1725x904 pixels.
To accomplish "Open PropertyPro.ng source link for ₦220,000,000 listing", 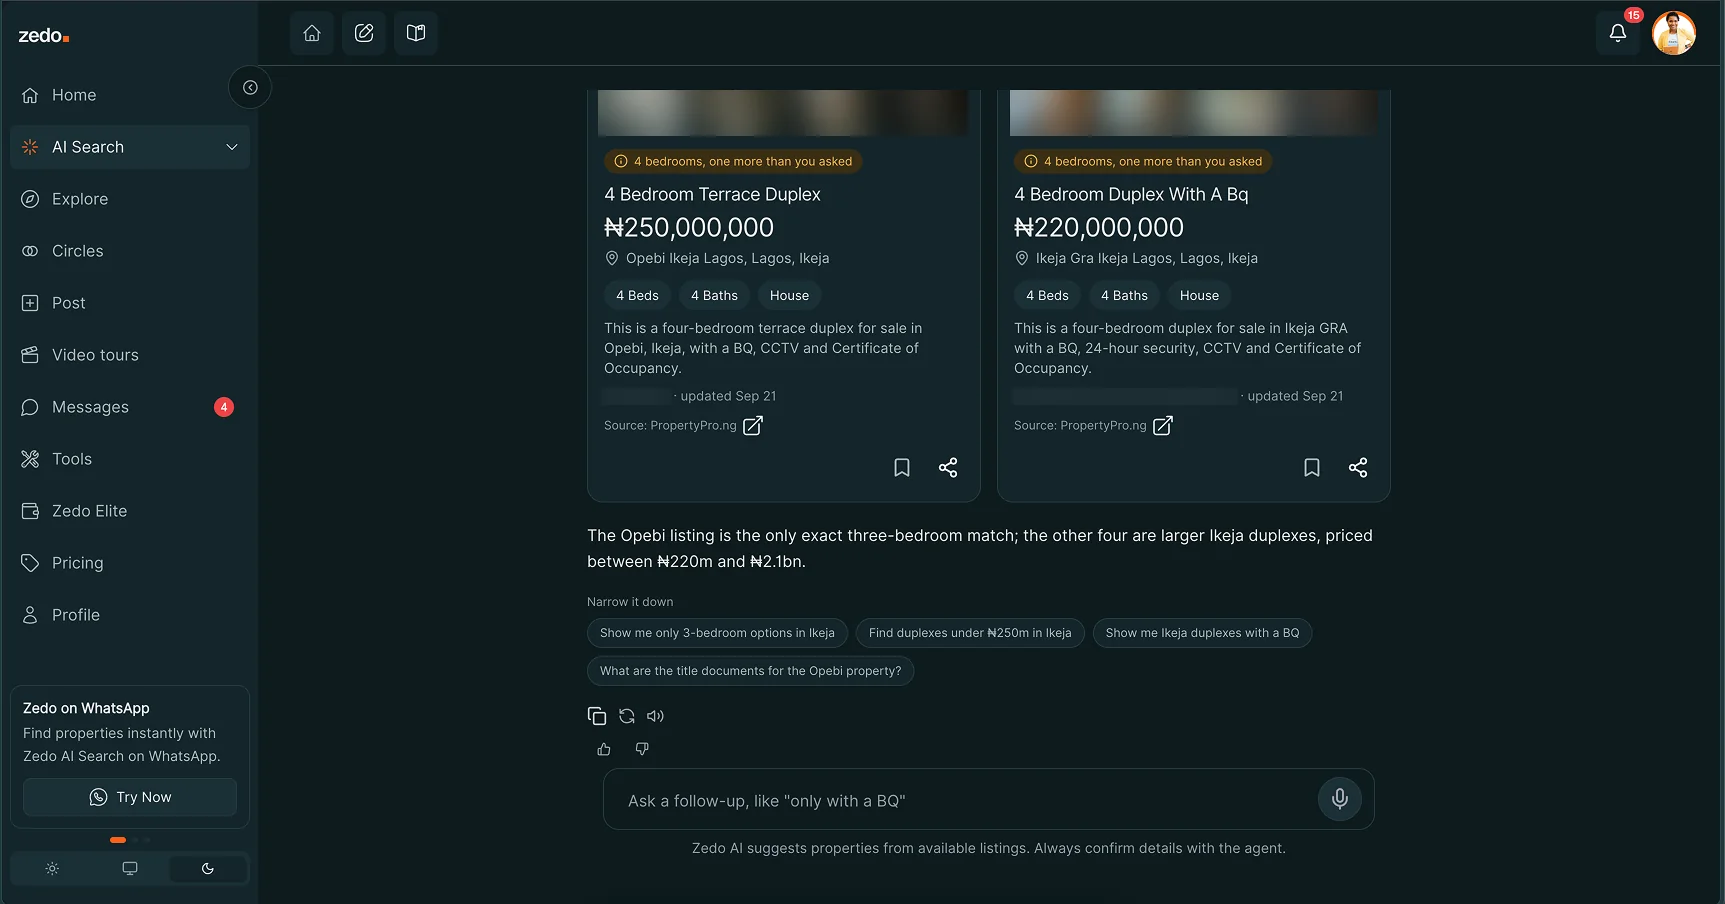I will click(1163, 426).
